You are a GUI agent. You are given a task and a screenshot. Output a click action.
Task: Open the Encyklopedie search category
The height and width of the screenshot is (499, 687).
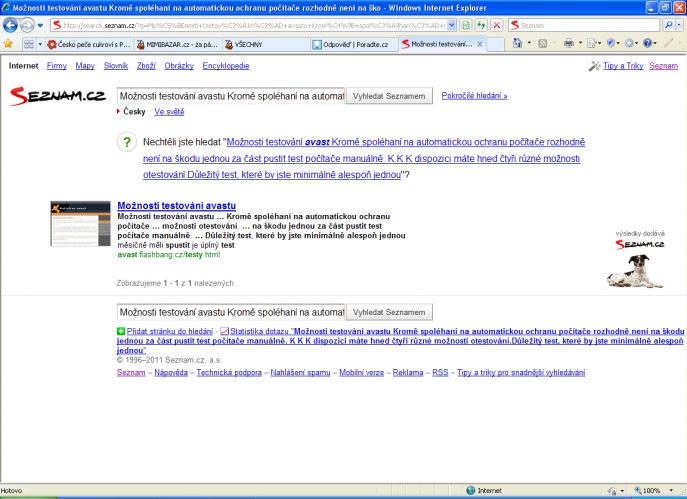pos(226,66)
